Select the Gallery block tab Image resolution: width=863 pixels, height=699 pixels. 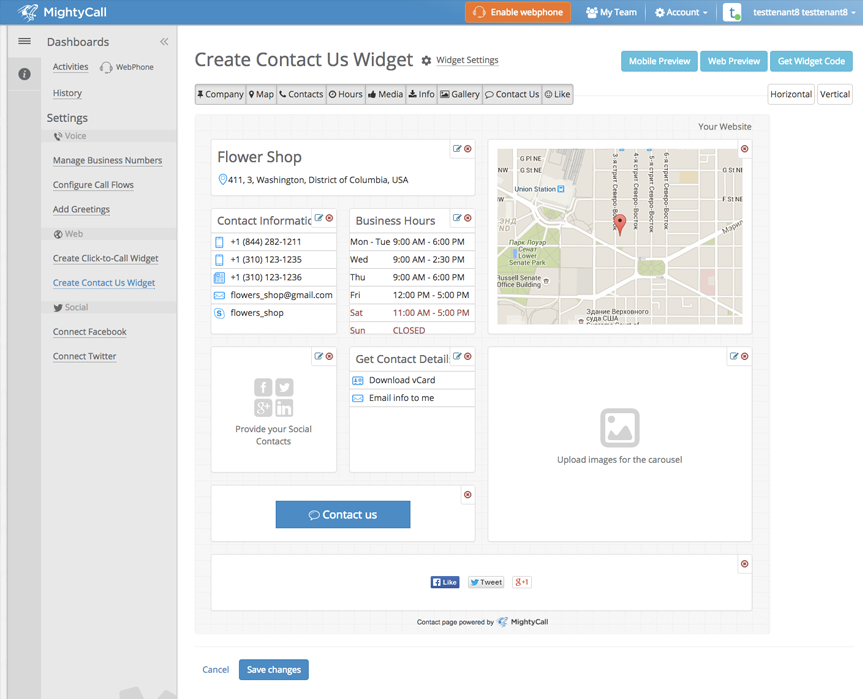[460, 94]
